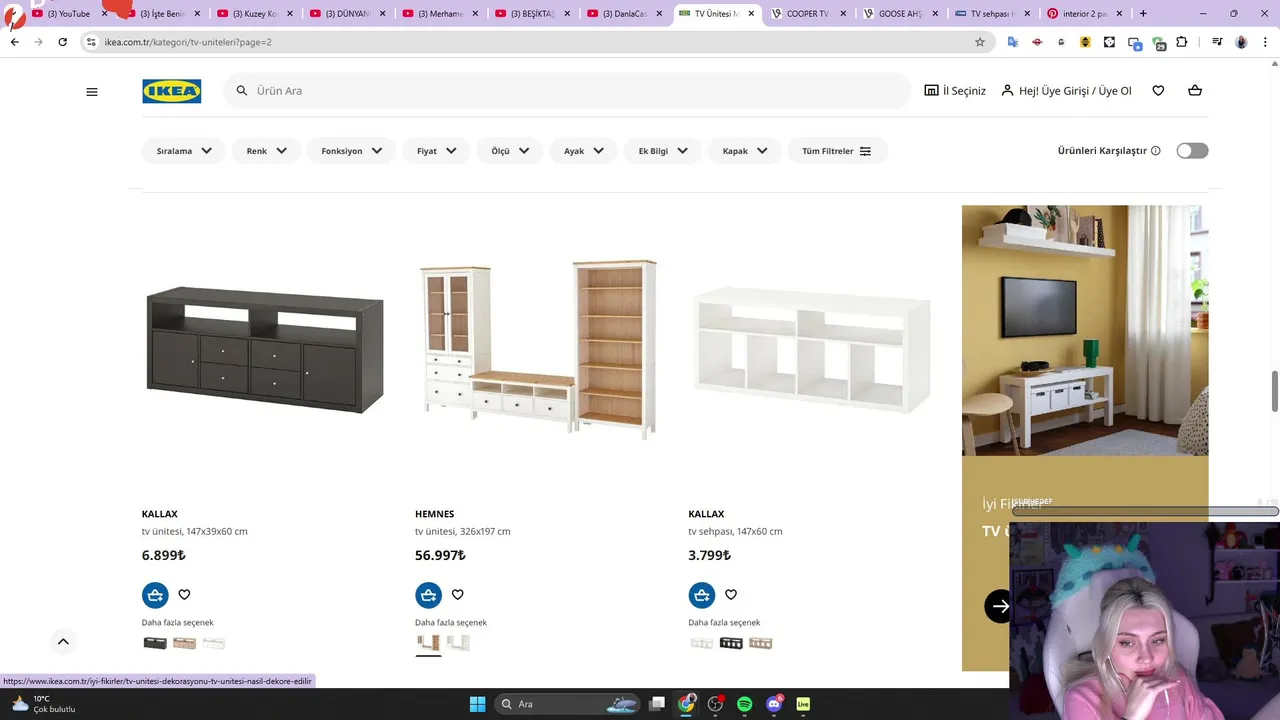Go back with the browser back arrow
Viewport: 1280px width, 720px height.
15,42
